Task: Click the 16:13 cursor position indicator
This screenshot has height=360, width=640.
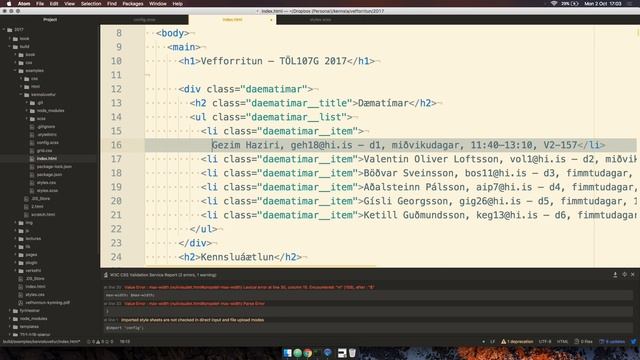Action: (x=124, y=342)
